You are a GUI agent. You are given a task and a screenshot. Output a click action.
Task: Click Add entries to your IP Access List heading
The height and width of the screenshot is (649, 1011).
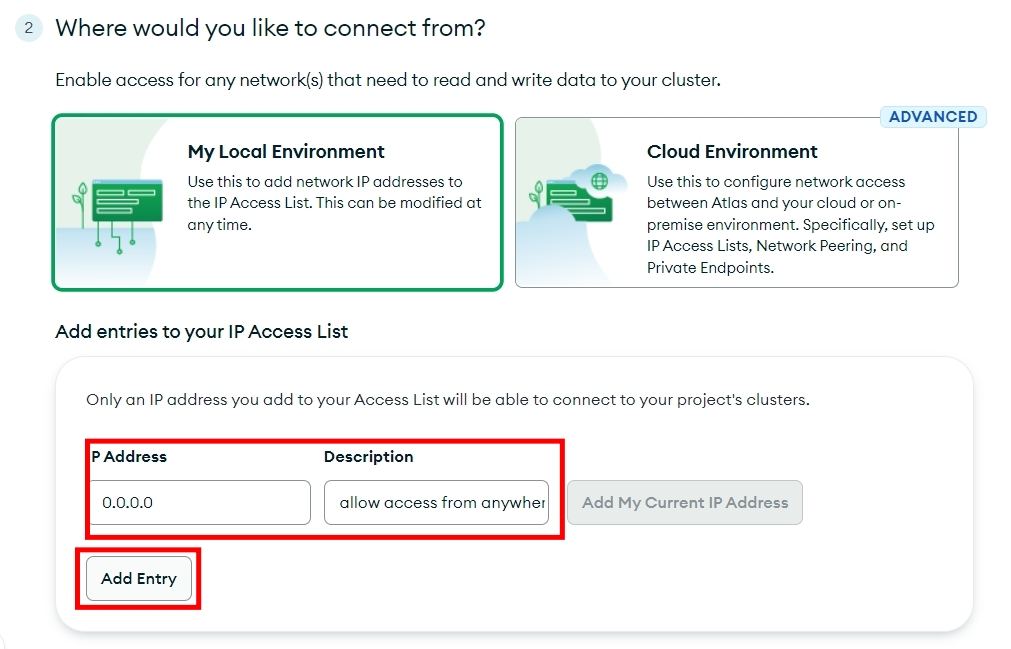click(x=201, y=331)
